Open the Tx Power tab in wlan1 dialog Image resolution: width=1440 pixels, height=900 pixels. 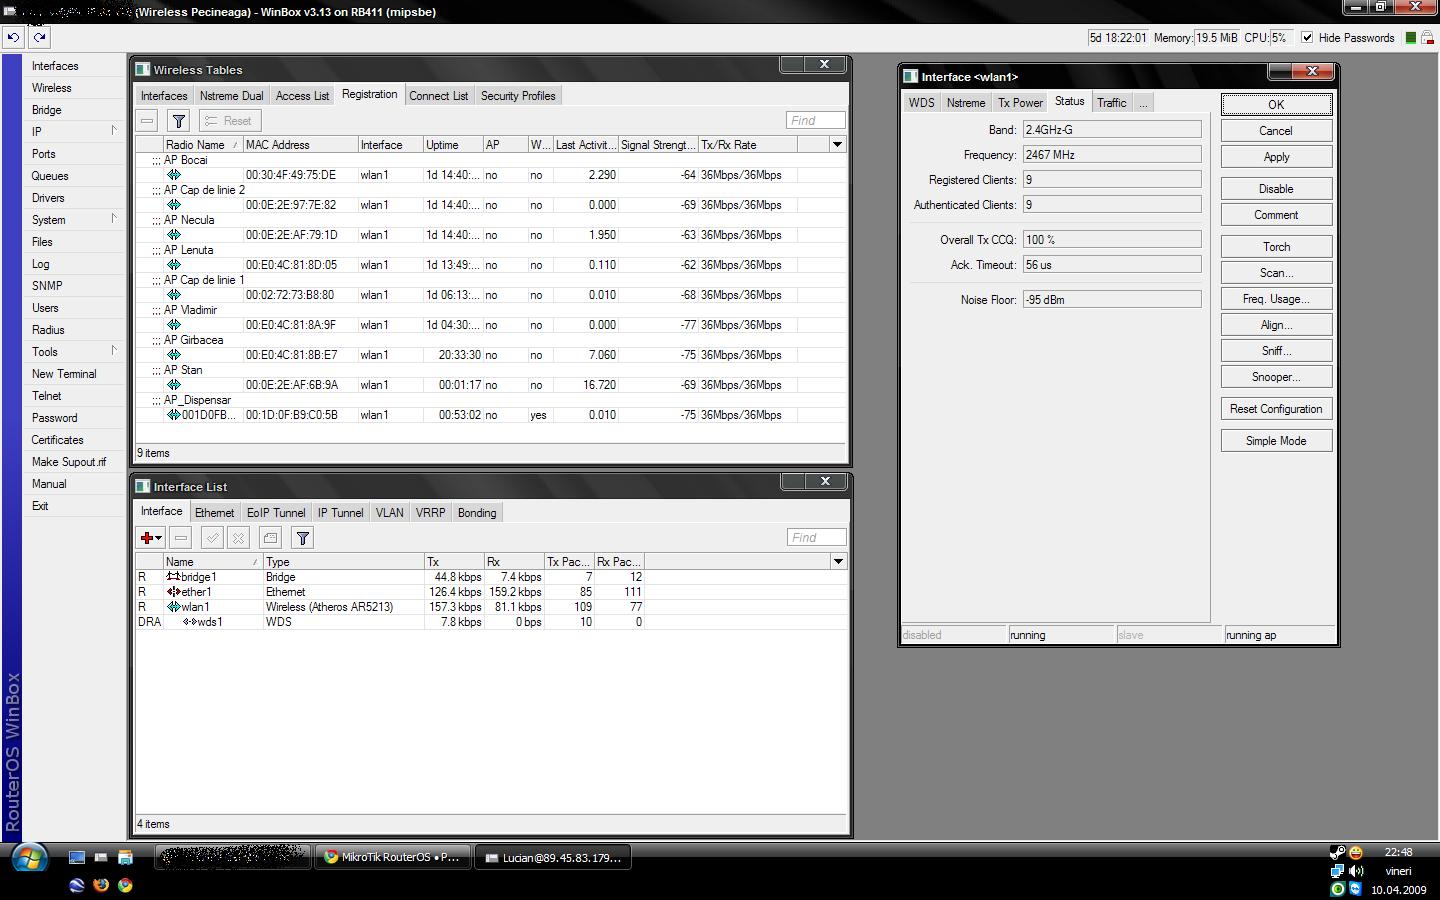click(x=1020, y=103)
